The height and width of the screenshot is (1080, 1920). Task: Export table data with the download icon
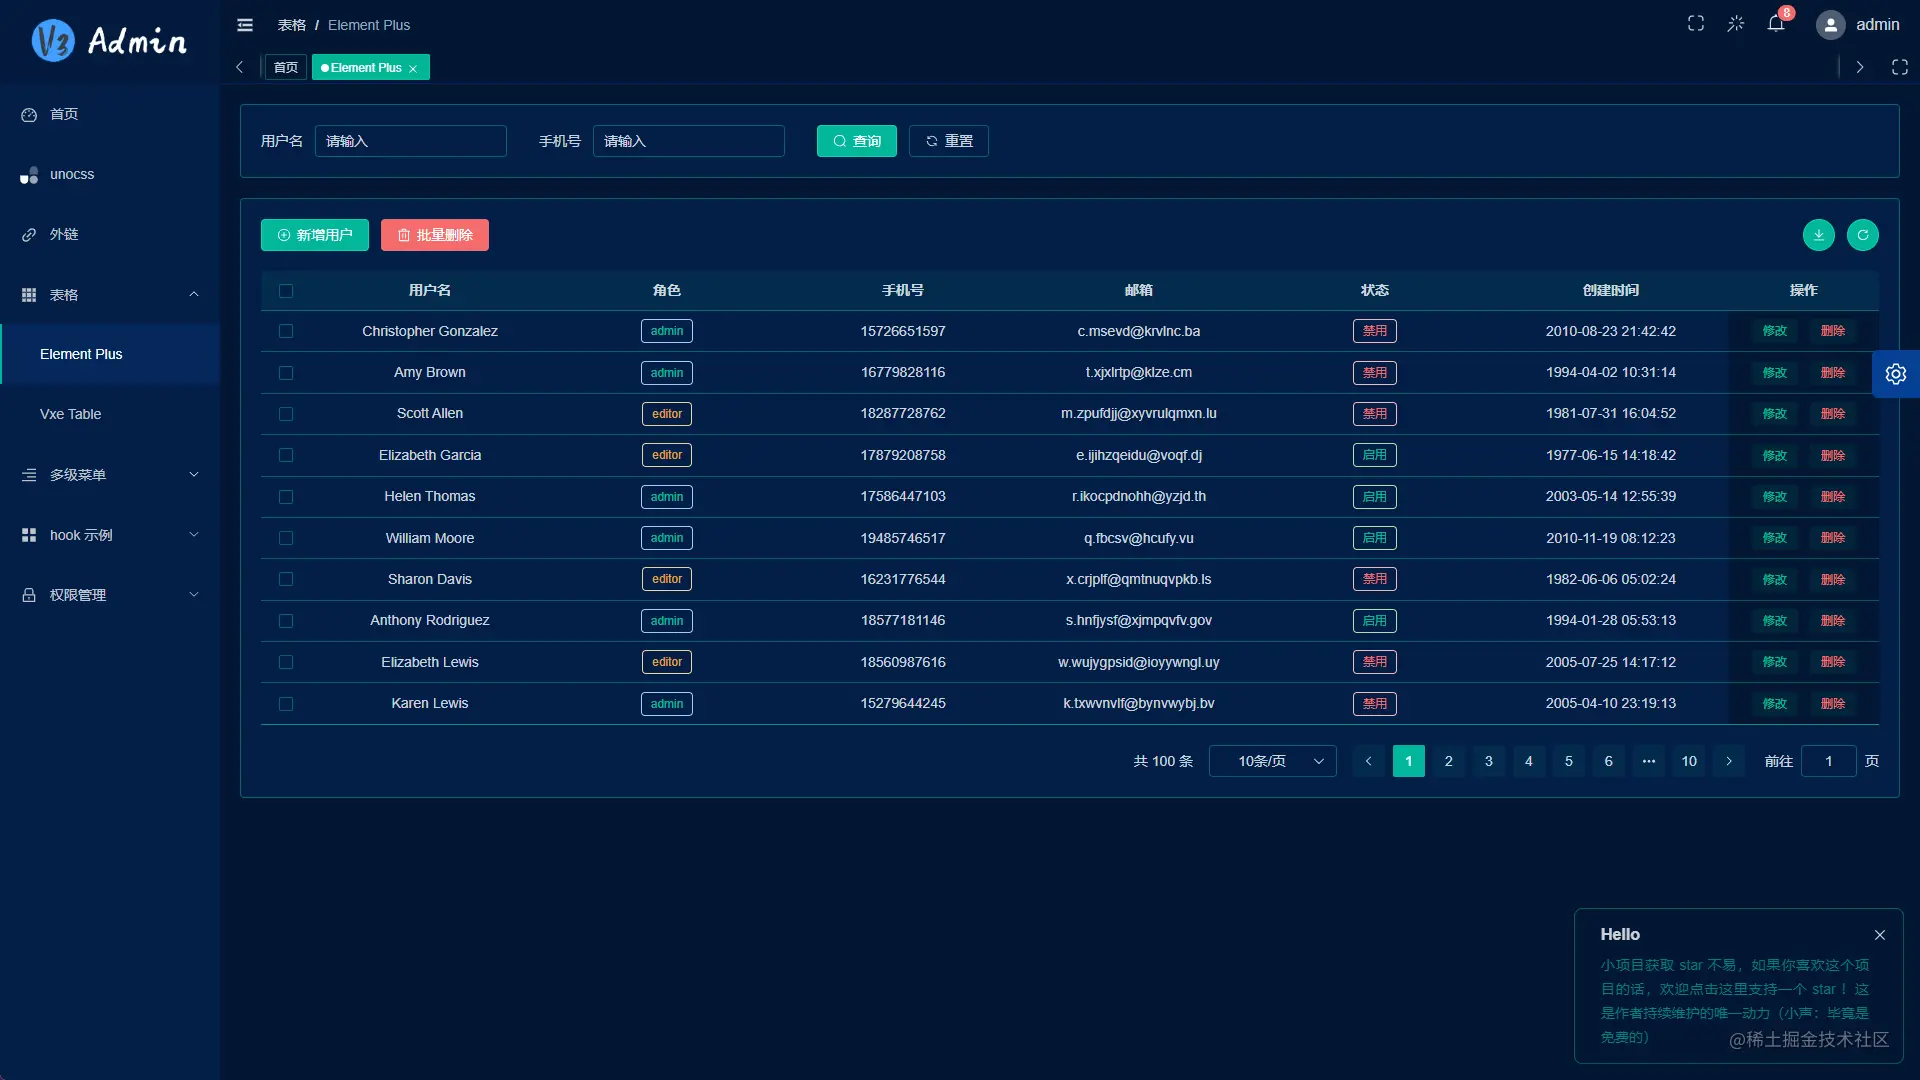(1819, 235)
